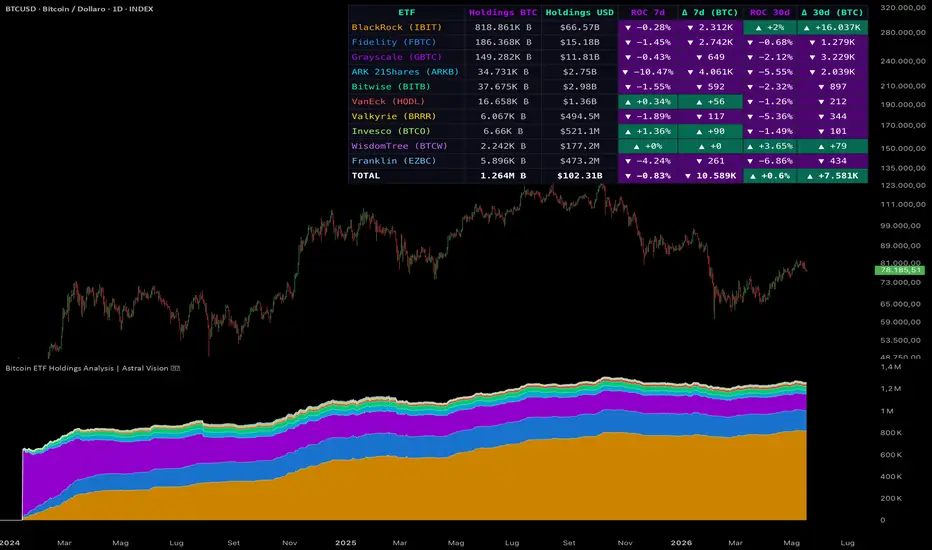Select the Fidelity (FBTC) row name
The height and width of the screenshot is (550, 932).
coord(393,42)
